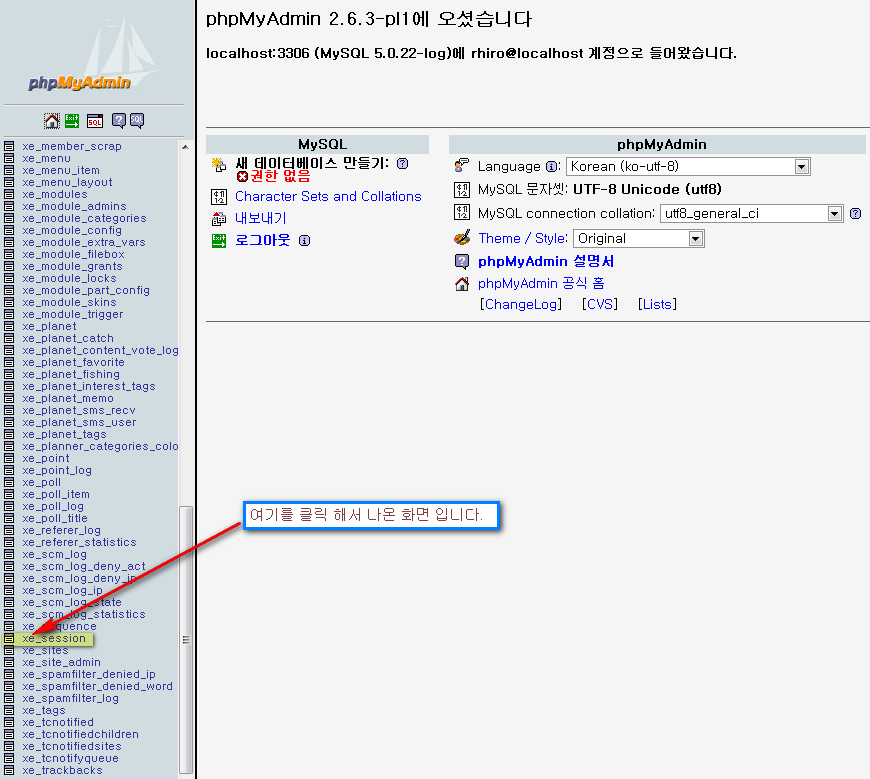The width and height of the screenshot is (870, 779).
Task: Click help icon beside new database label
Action: (x=403, y=163)
